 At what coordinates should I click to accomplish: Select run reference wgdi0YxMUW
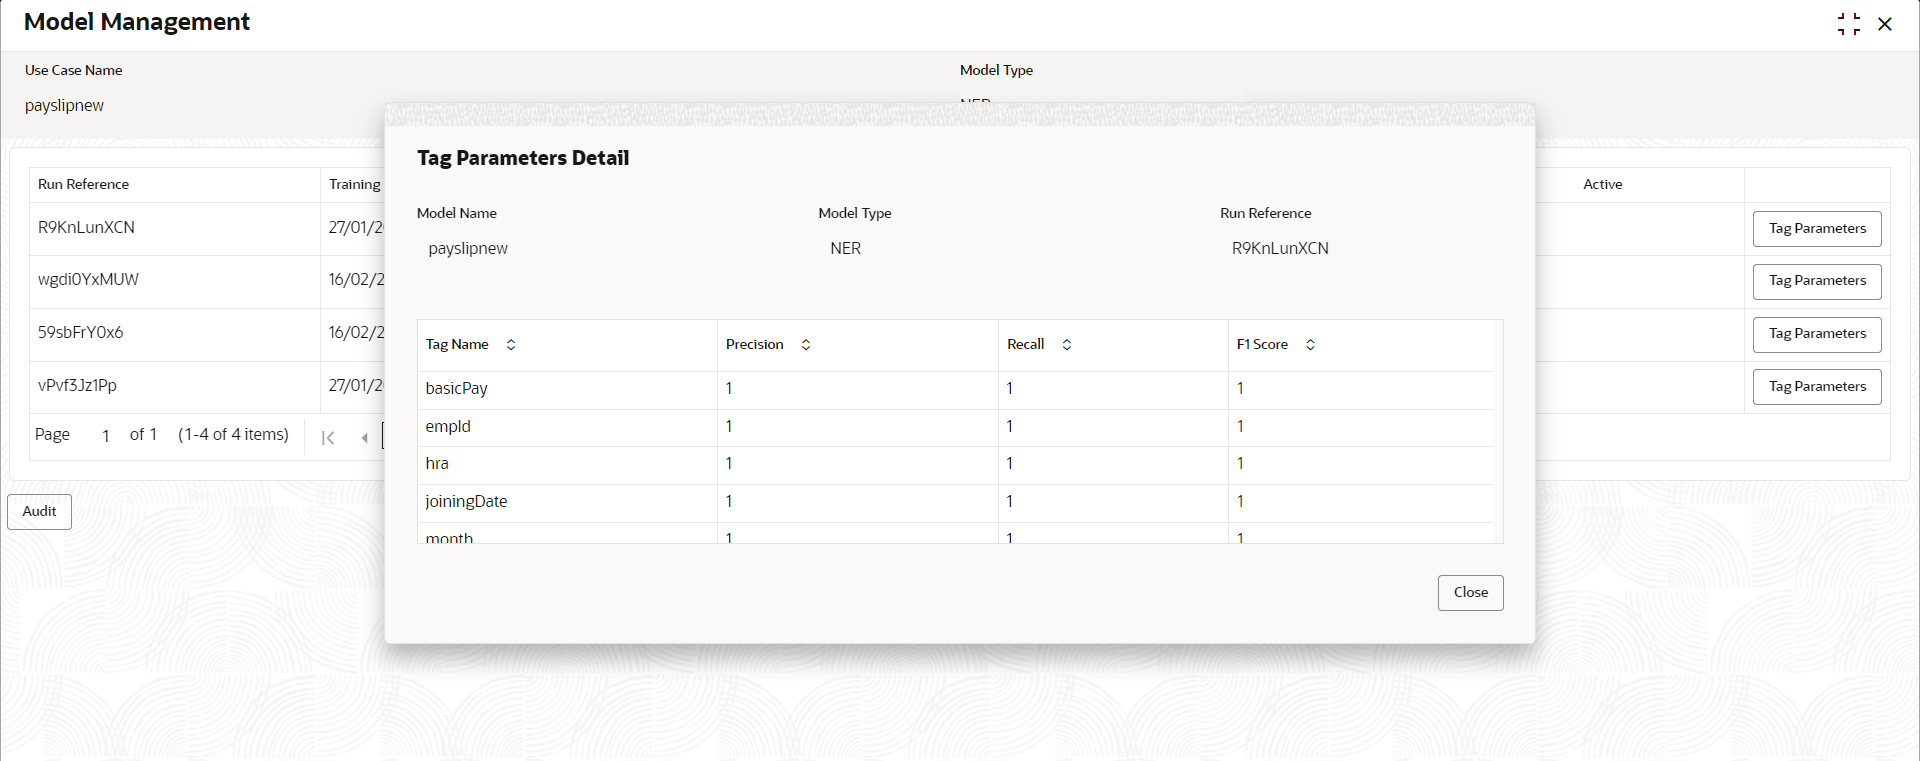pyautogui.click(x=88, y=280)
